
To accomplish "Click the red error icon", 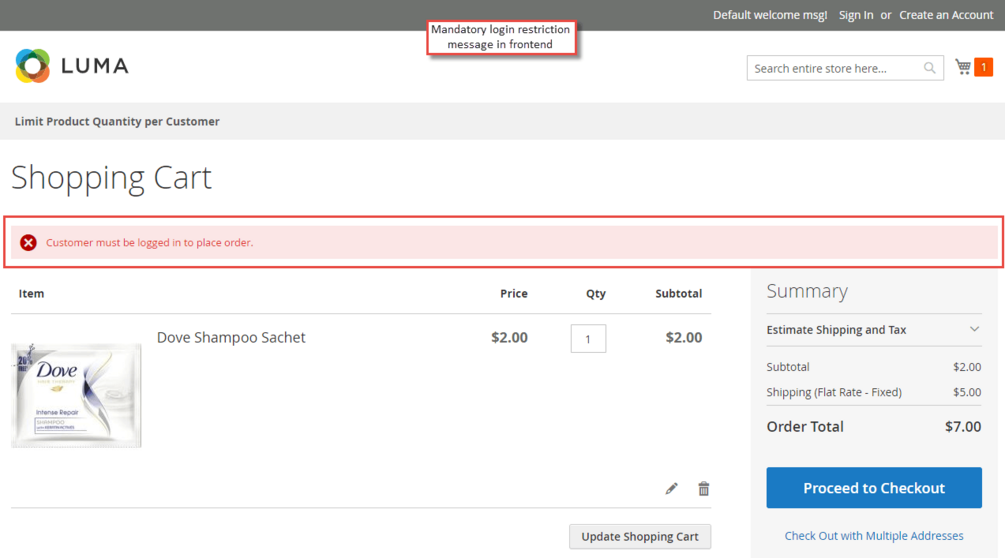I will point(28,243).
